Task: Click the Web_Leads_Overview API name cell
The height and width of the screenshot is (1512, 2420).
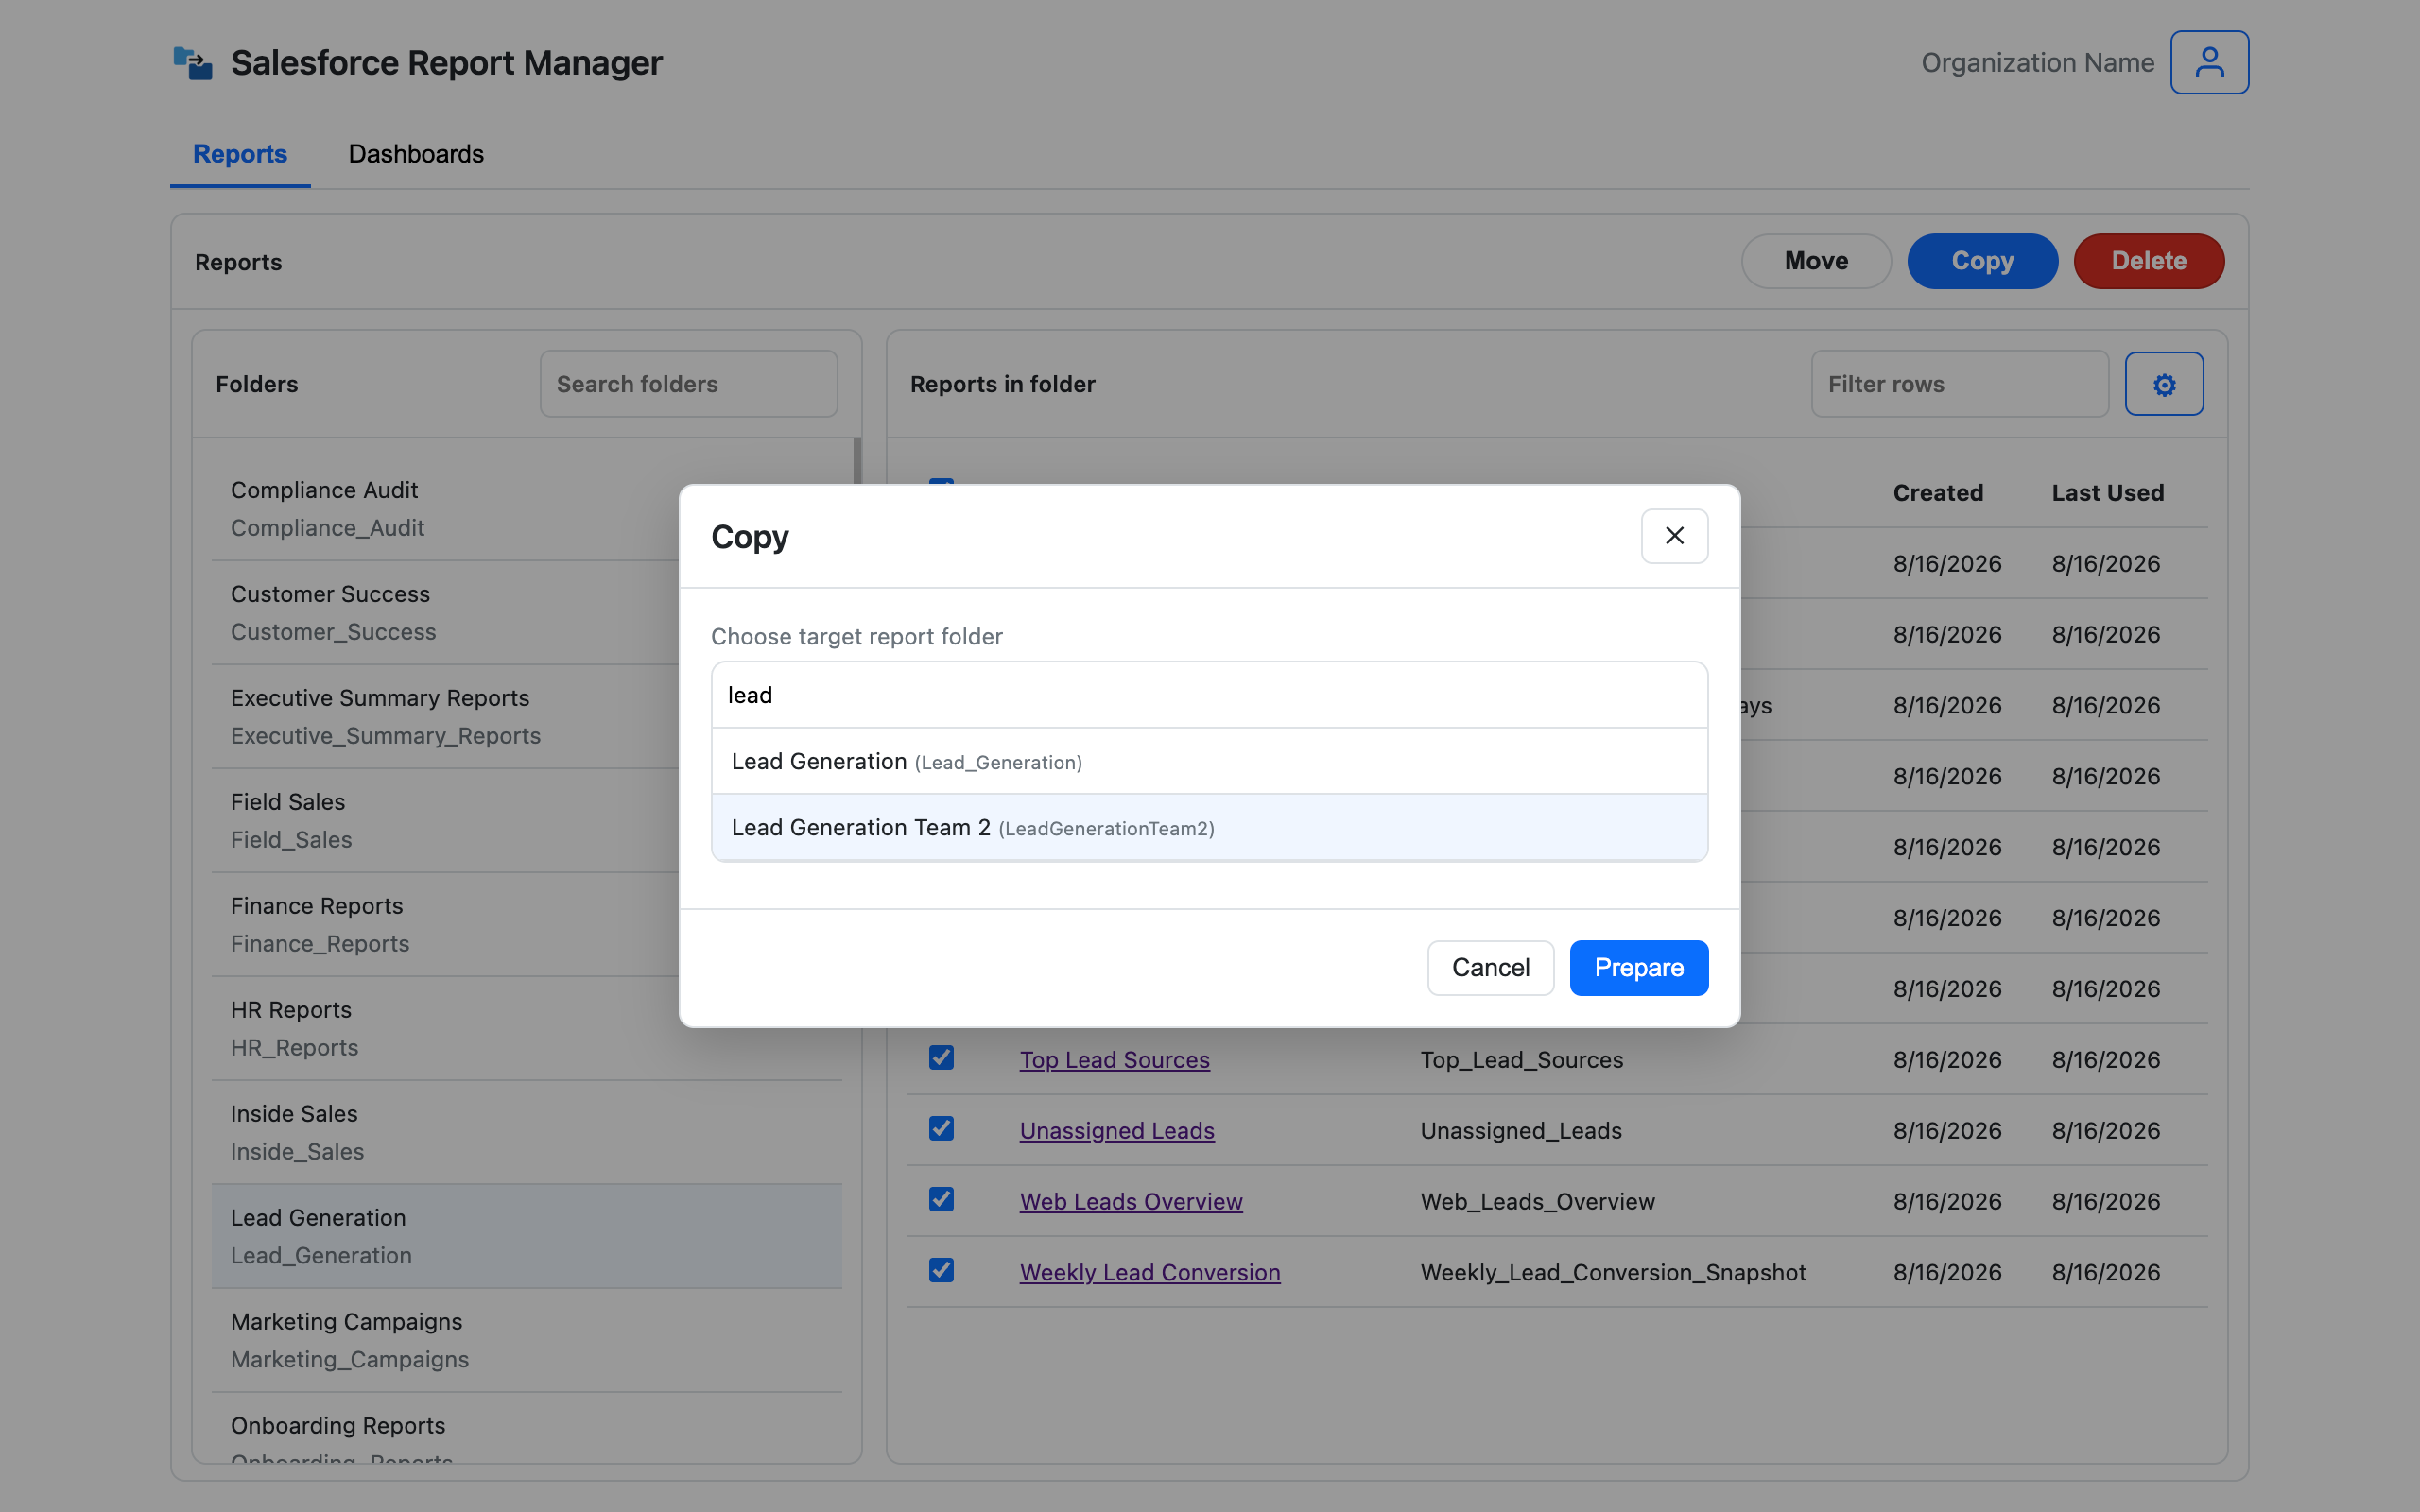Action: [1537, 1201]
